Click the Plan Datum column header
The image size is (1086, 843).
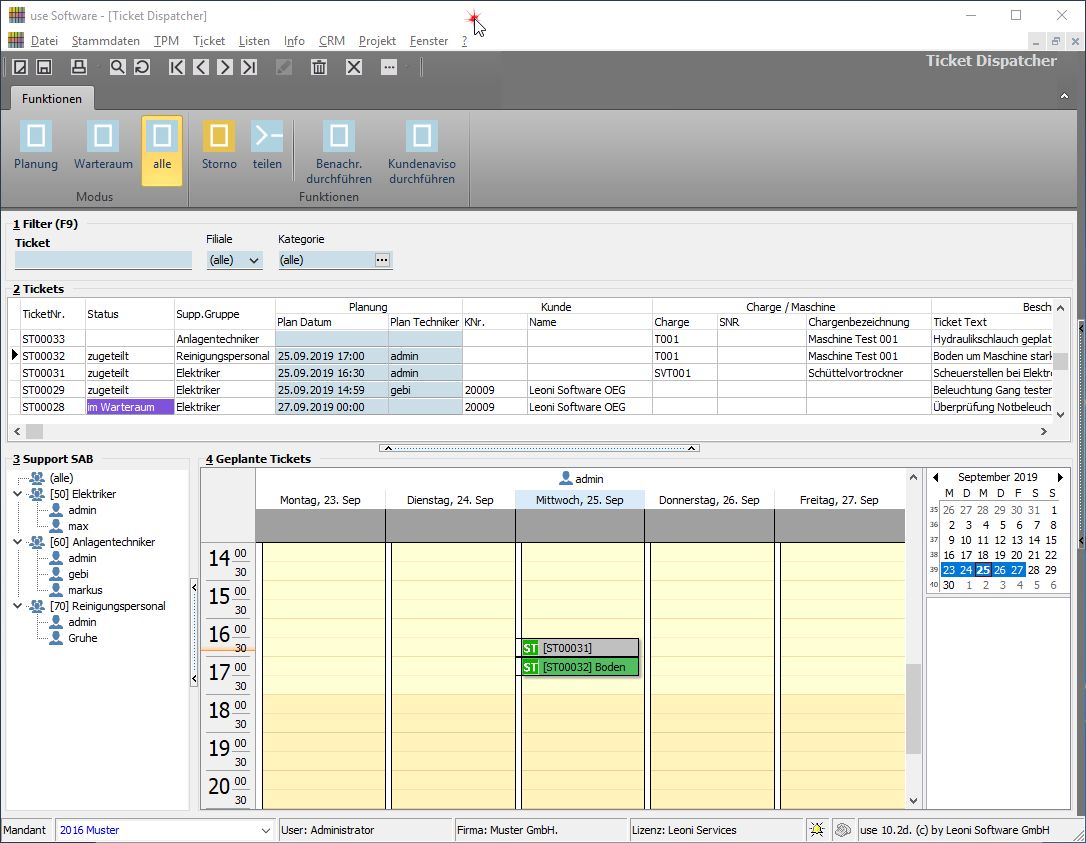(x=332, y=322)
